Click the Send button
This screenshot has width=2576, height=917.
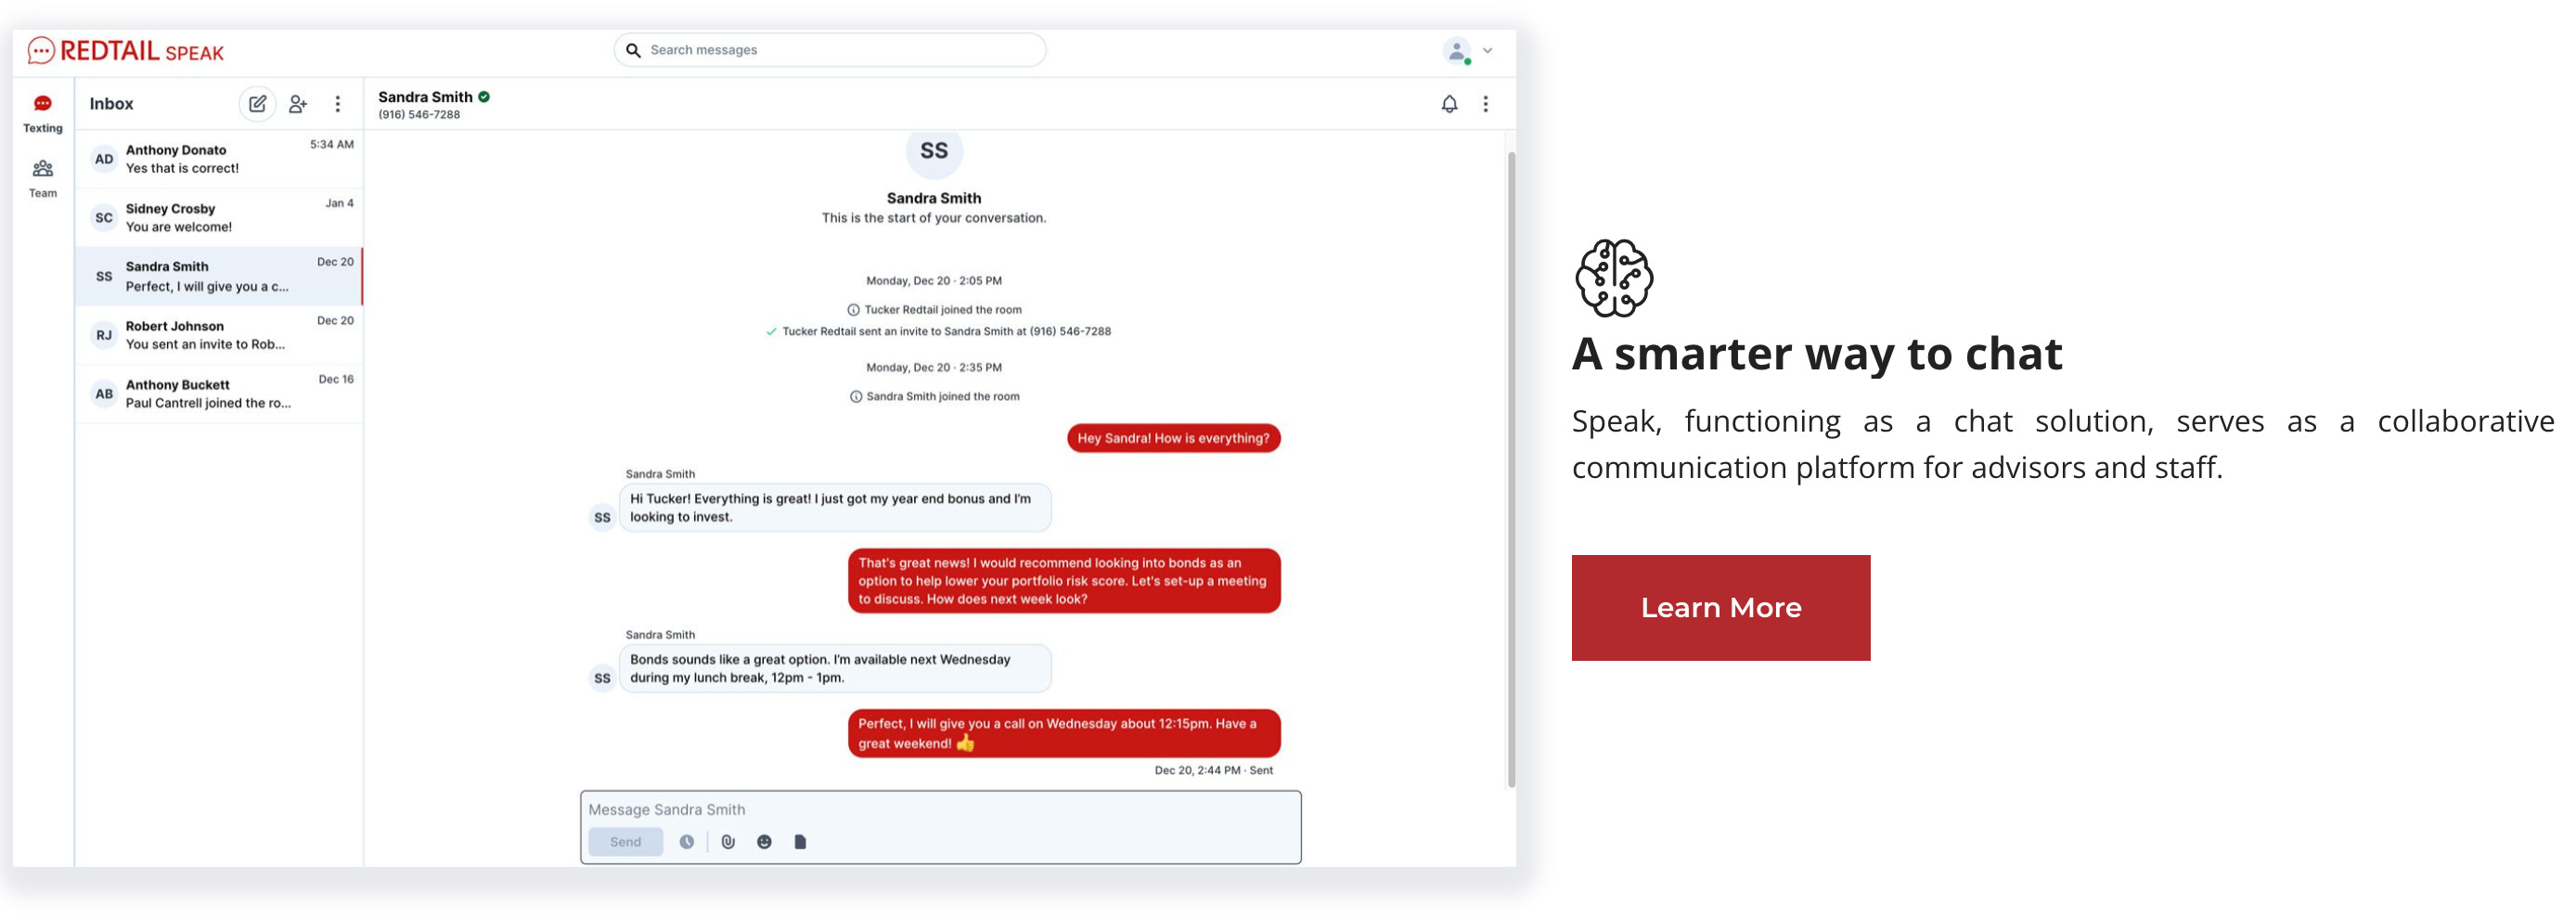626,842
